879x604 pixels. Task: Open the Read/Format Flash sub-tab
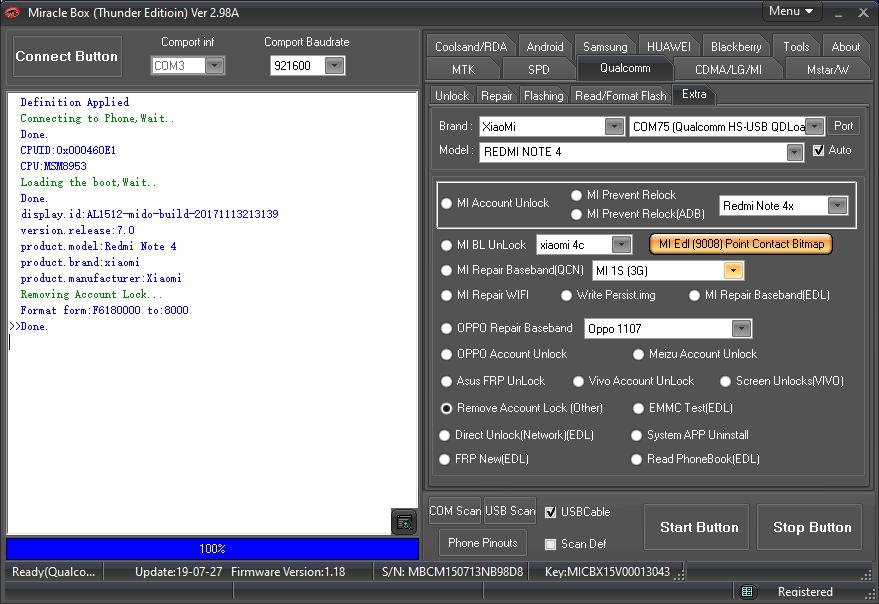(x=621, y=96)
